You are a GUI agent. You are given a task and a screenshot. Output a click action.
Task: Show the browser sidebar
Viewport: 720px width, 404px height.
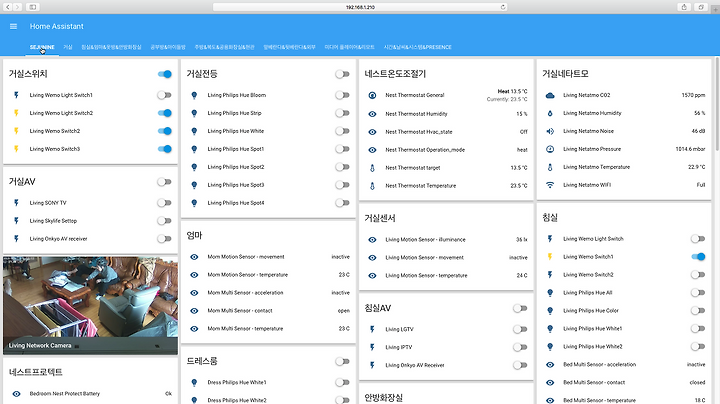point(33,7)
